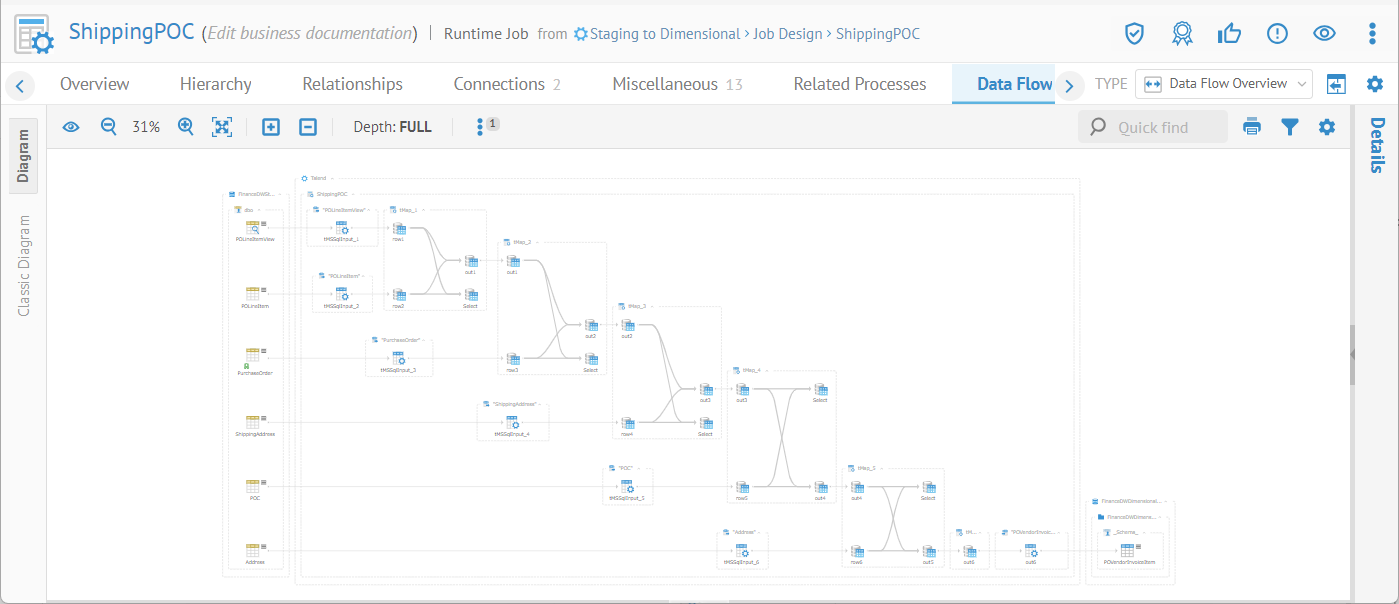Switch to the Relationships tab
This screenshot has width=1399, height=604.
(352, 84)
